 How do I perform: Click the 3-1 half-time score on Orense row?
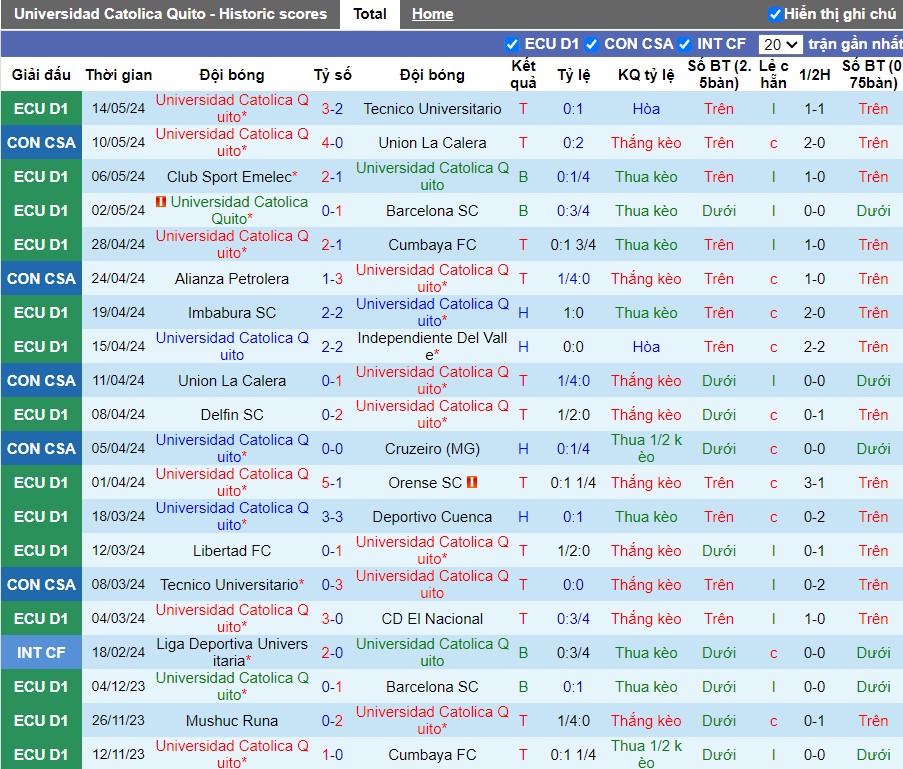[814, 483]
